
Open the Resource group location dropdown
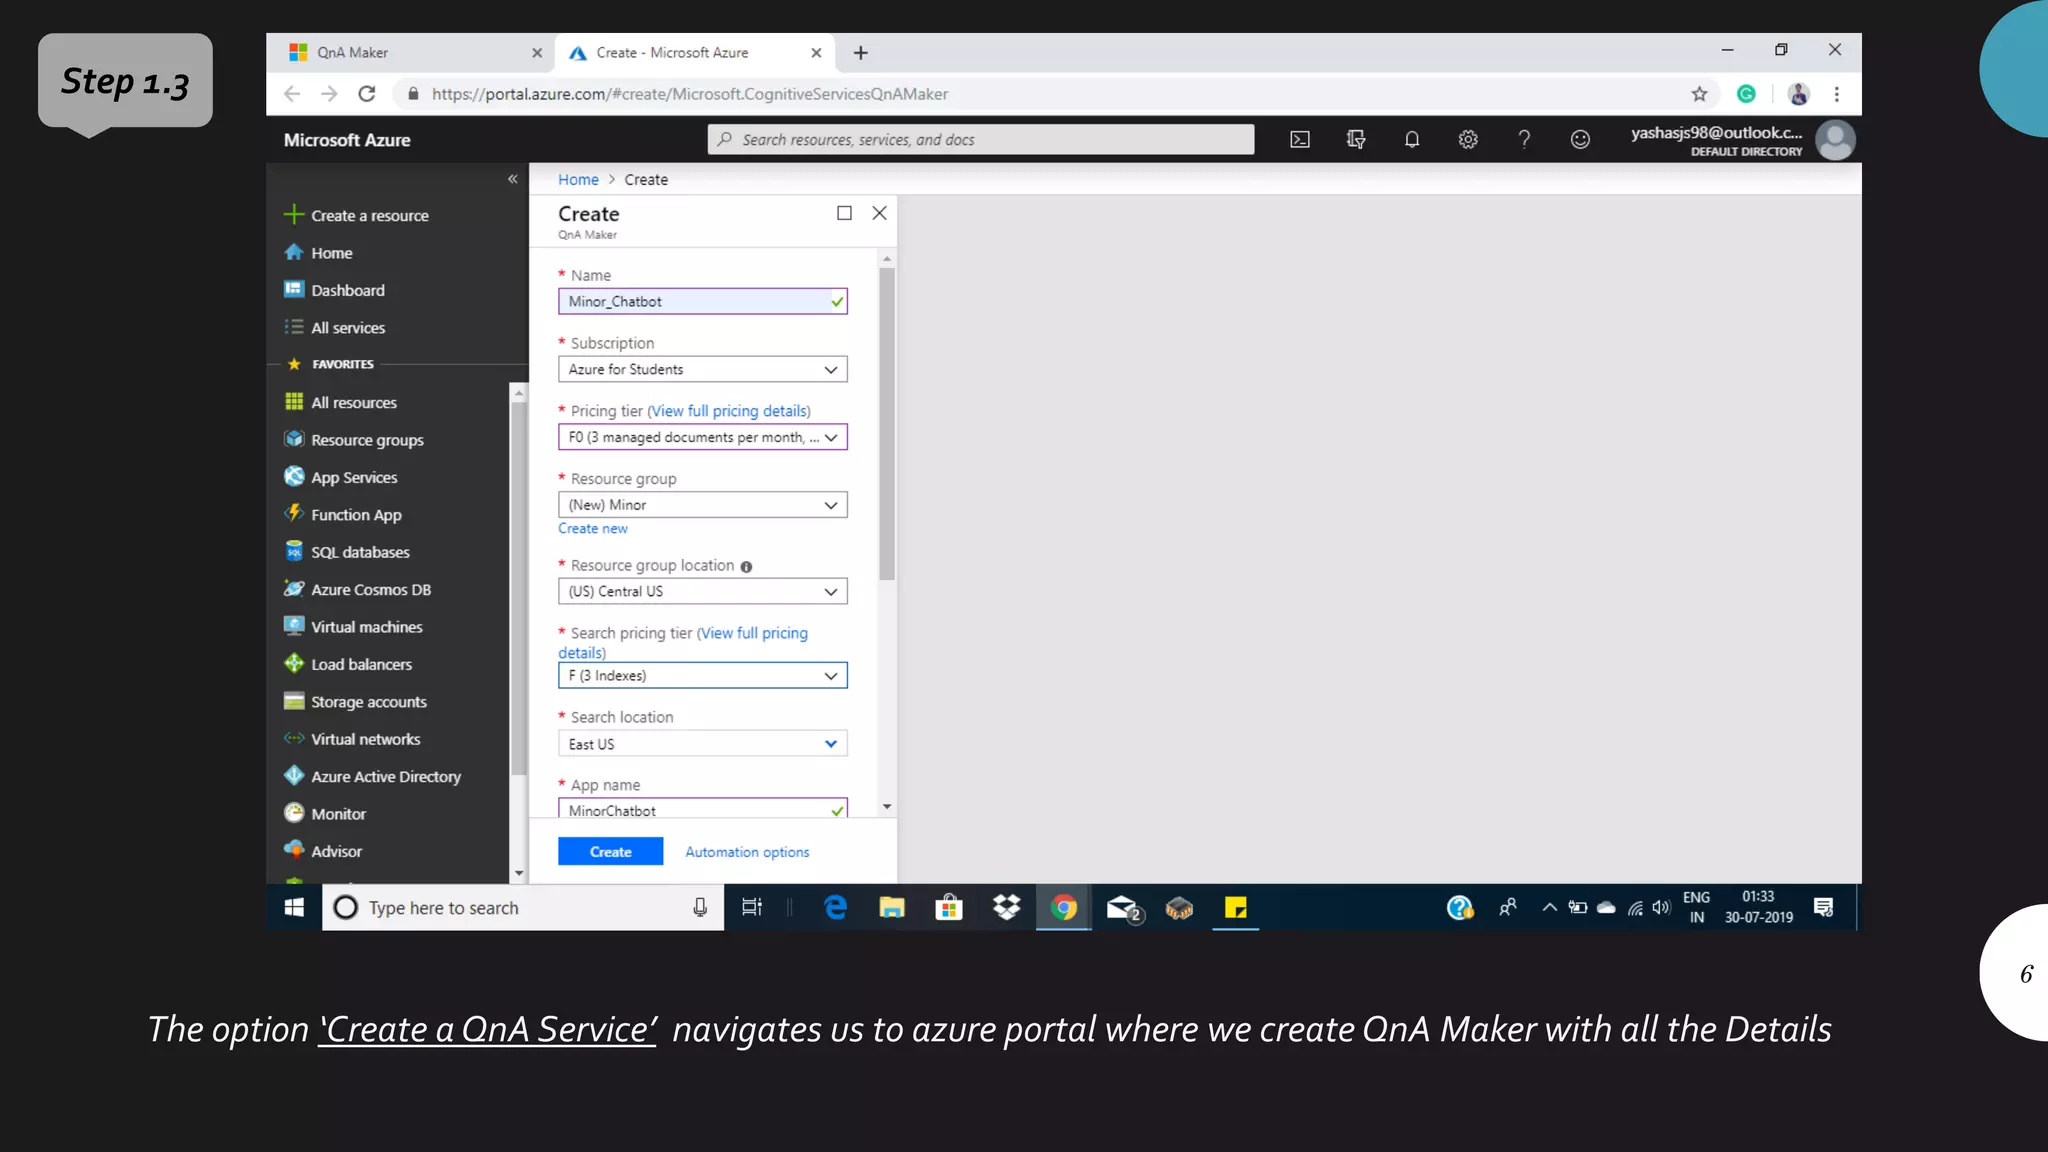coord(703,591)
